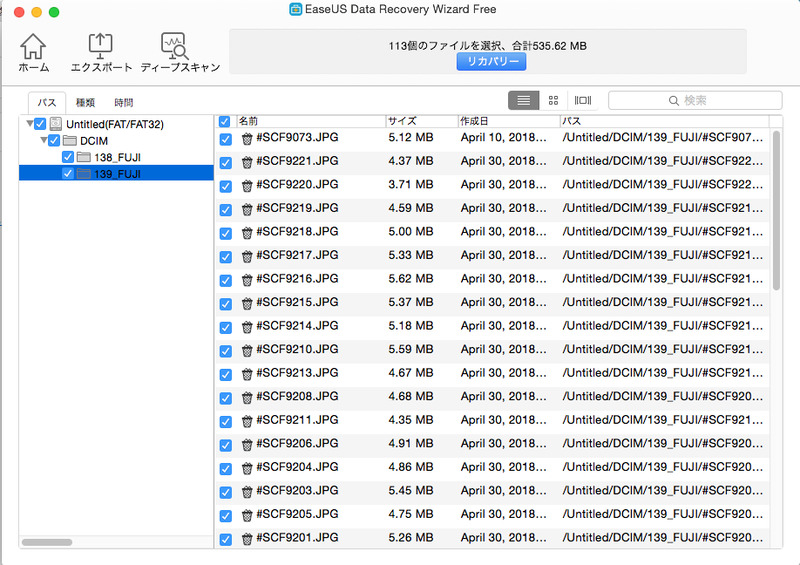Click size cell 5.62 MB
Screen dimensions: 800x565
coord(411,279)
